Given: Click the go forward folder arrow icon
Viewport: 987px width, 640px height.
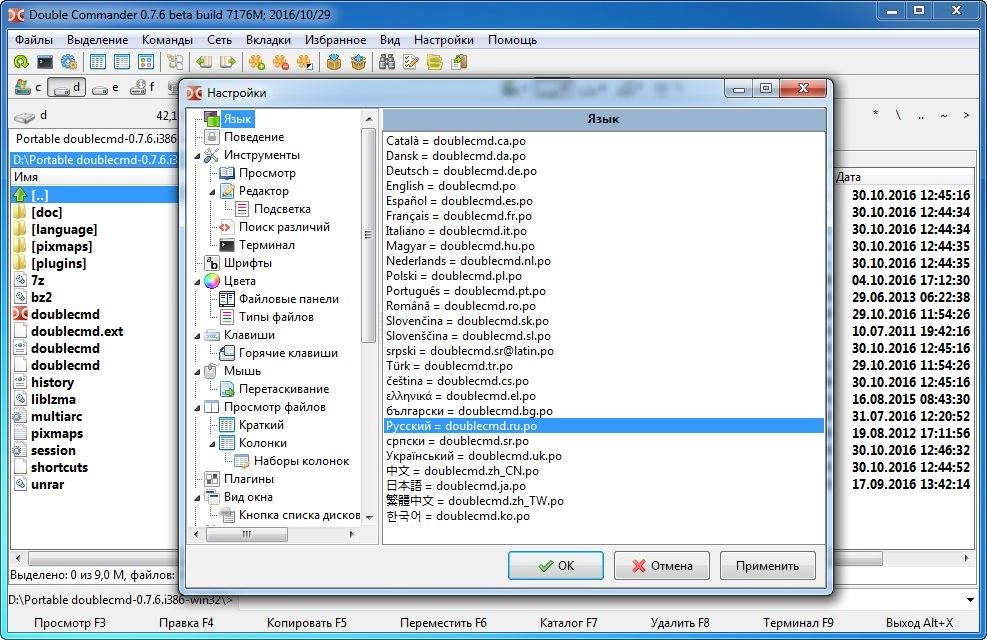Looking at the screenshot, I should 227,62.
